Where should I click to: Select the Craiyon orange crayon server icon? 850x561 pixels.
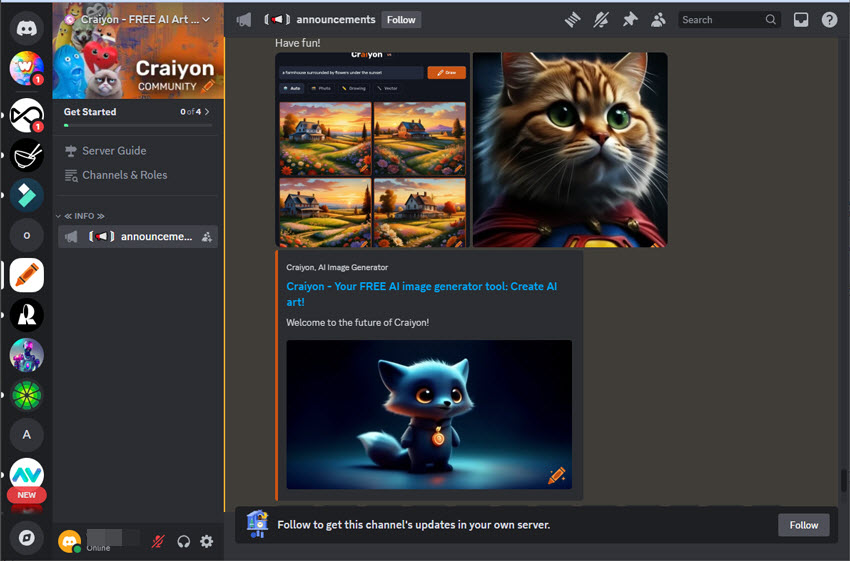click(26, 275)
